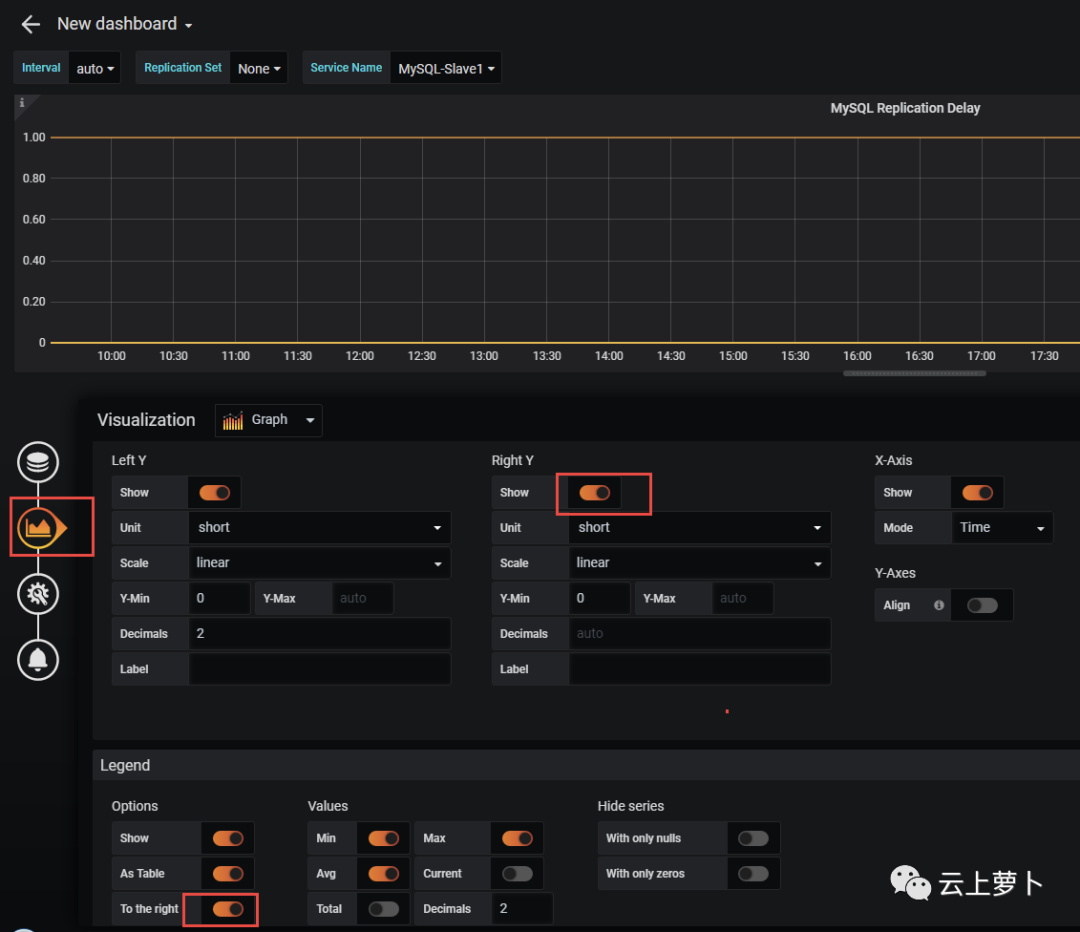Click the Right Y Decimals field

click(700, 634)
